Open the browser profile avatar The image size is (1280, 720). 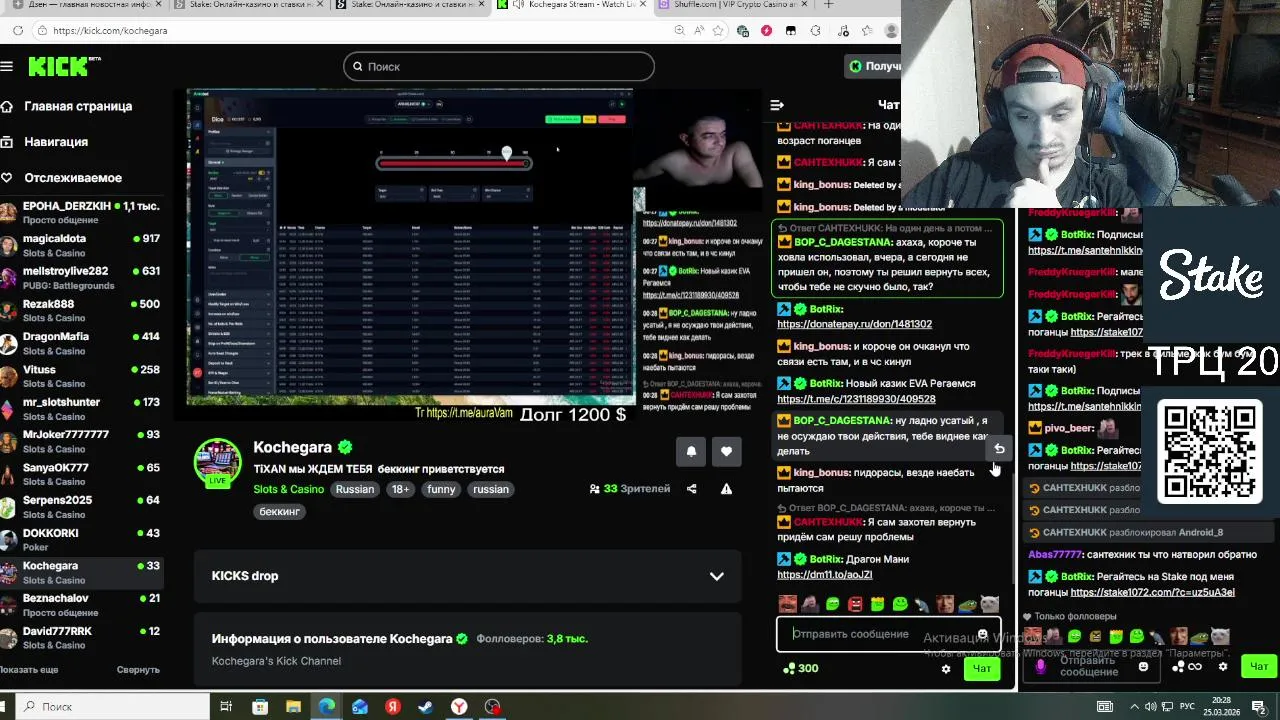[892, 31]
